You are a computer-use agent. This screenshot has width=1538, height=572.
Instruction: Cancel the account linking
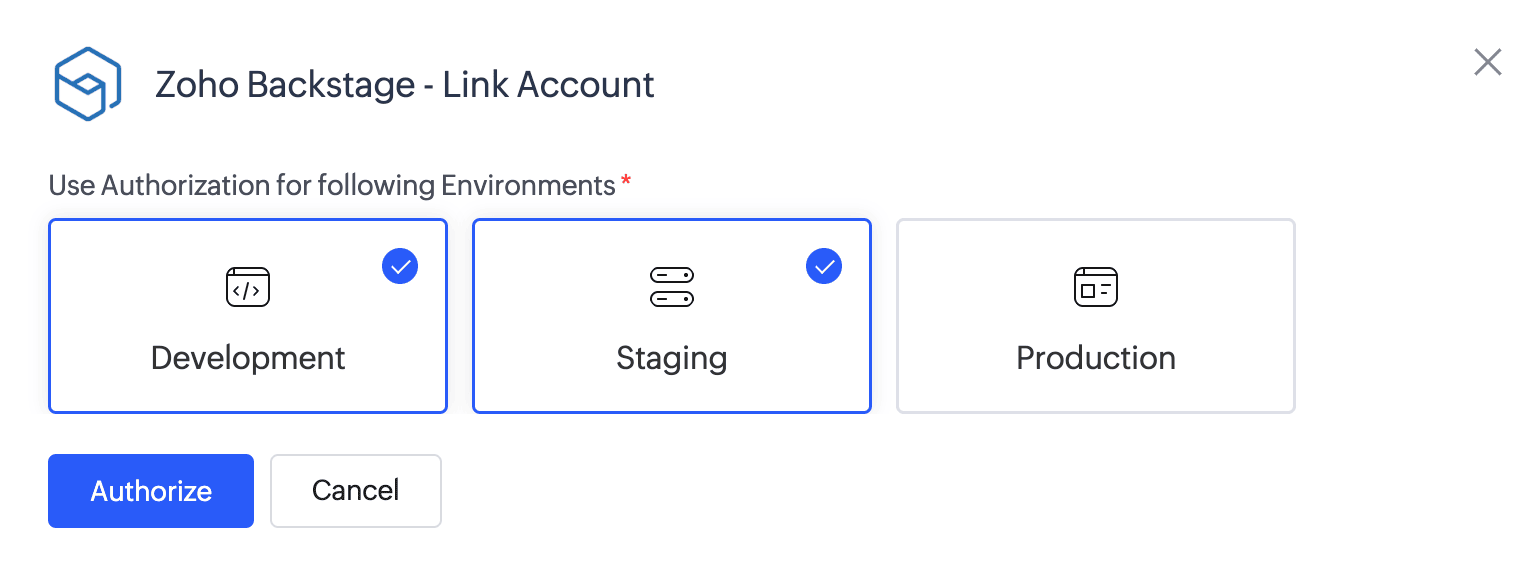coord(355,491)
